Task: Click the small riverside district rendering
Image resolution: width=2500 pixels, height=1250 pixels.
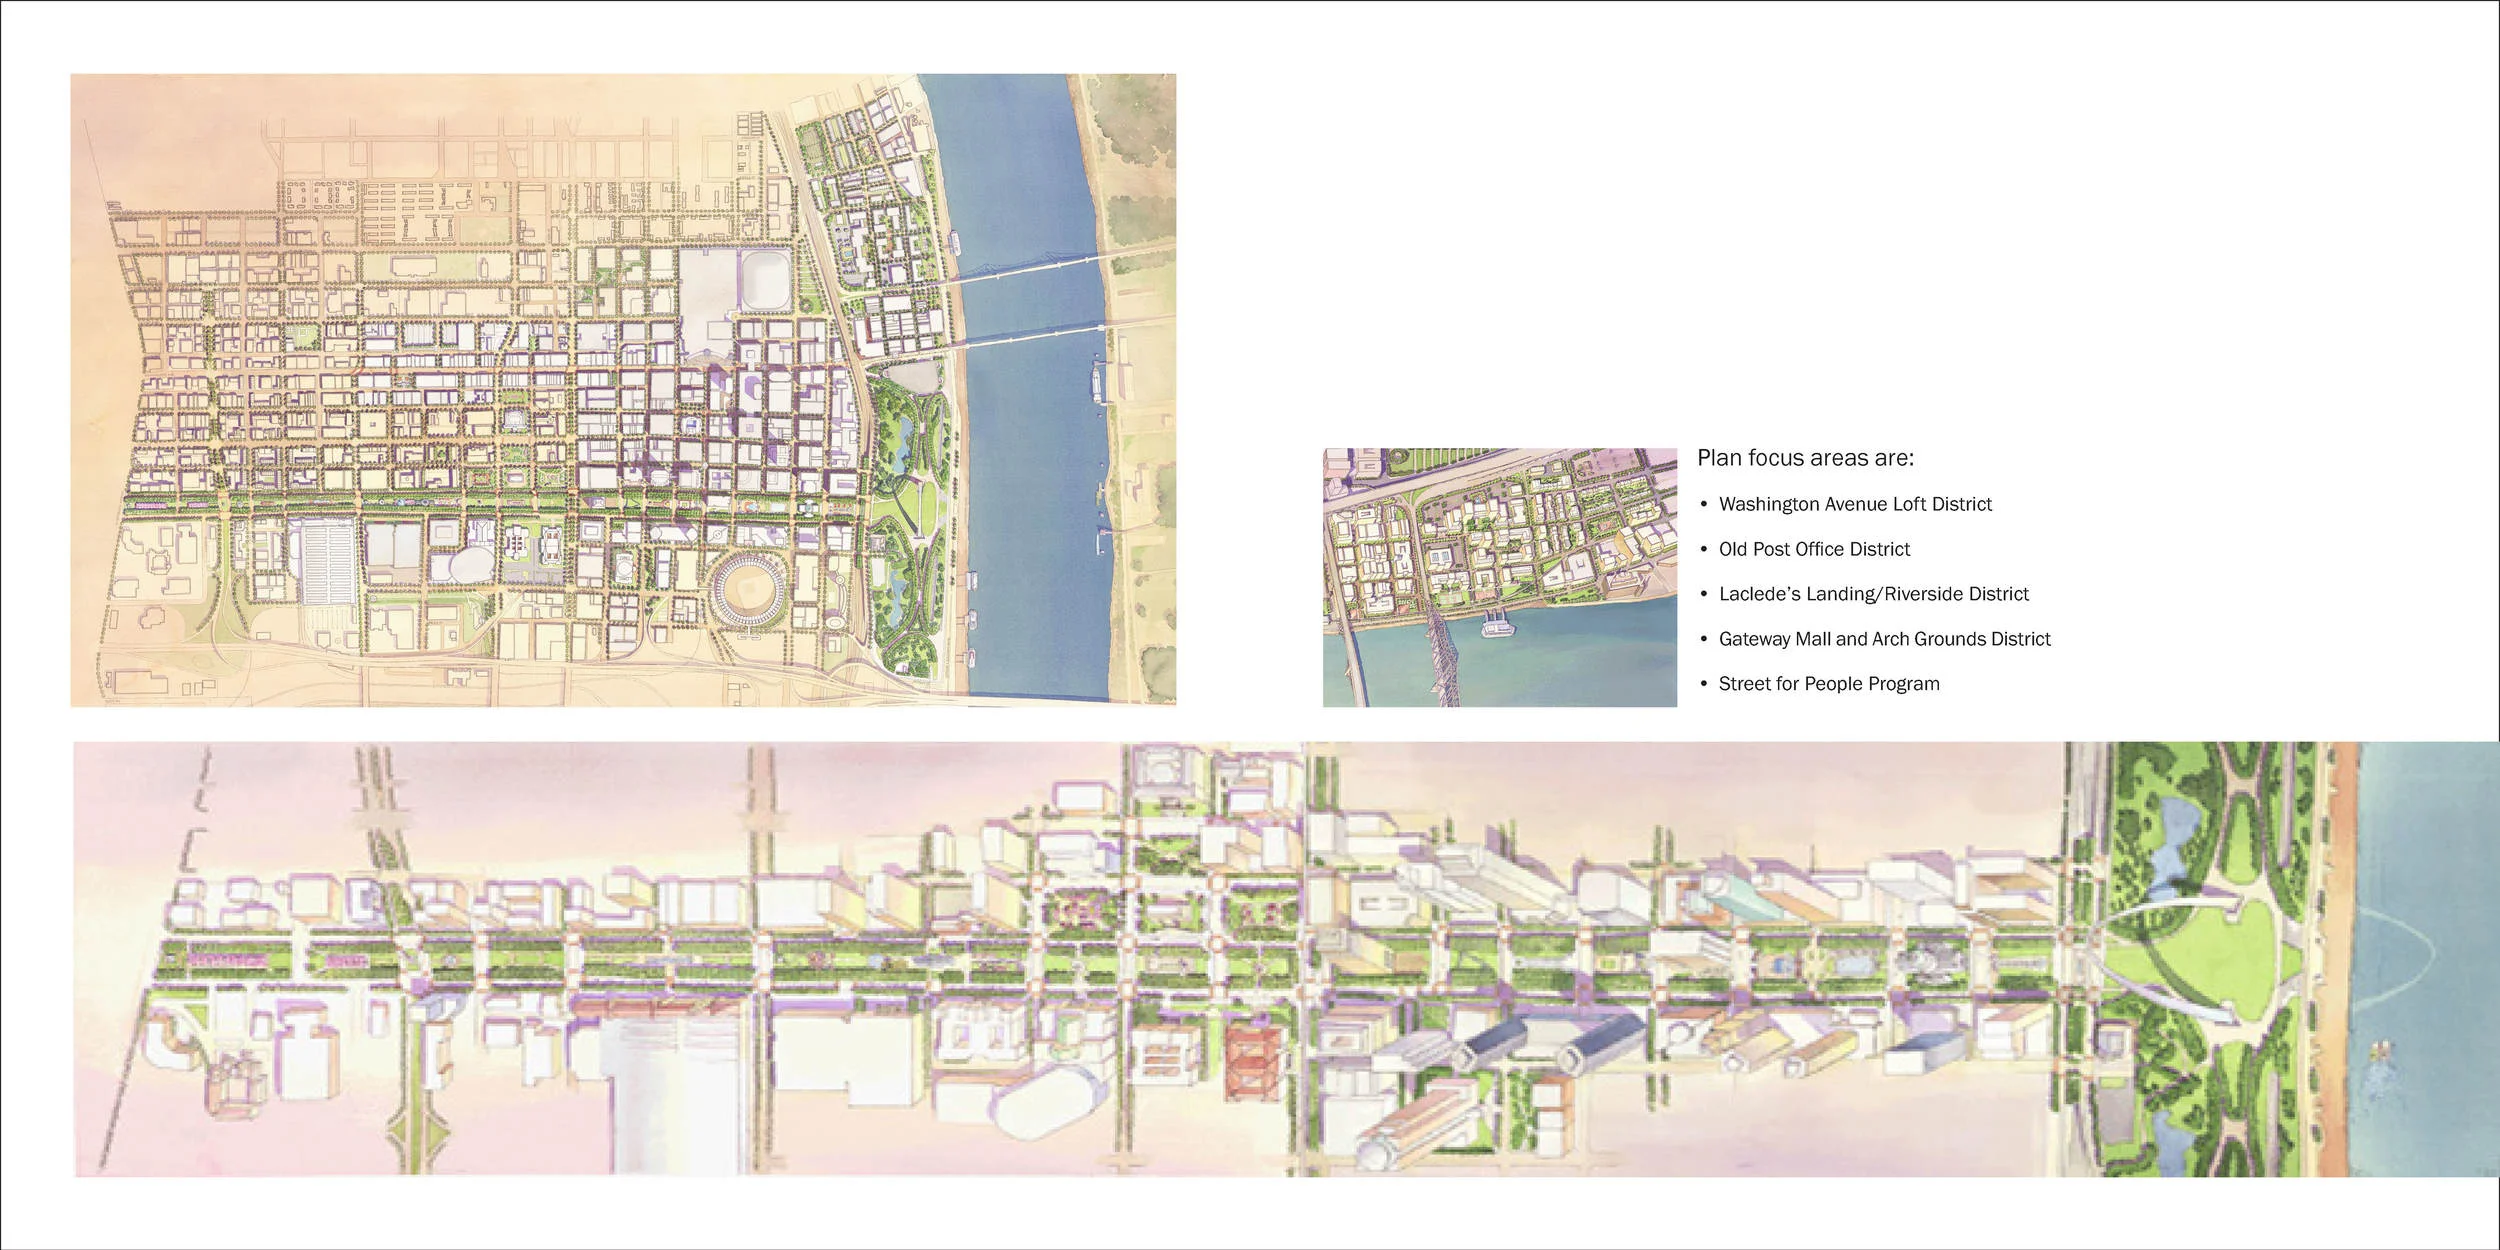Action: tap(1500, 577)
